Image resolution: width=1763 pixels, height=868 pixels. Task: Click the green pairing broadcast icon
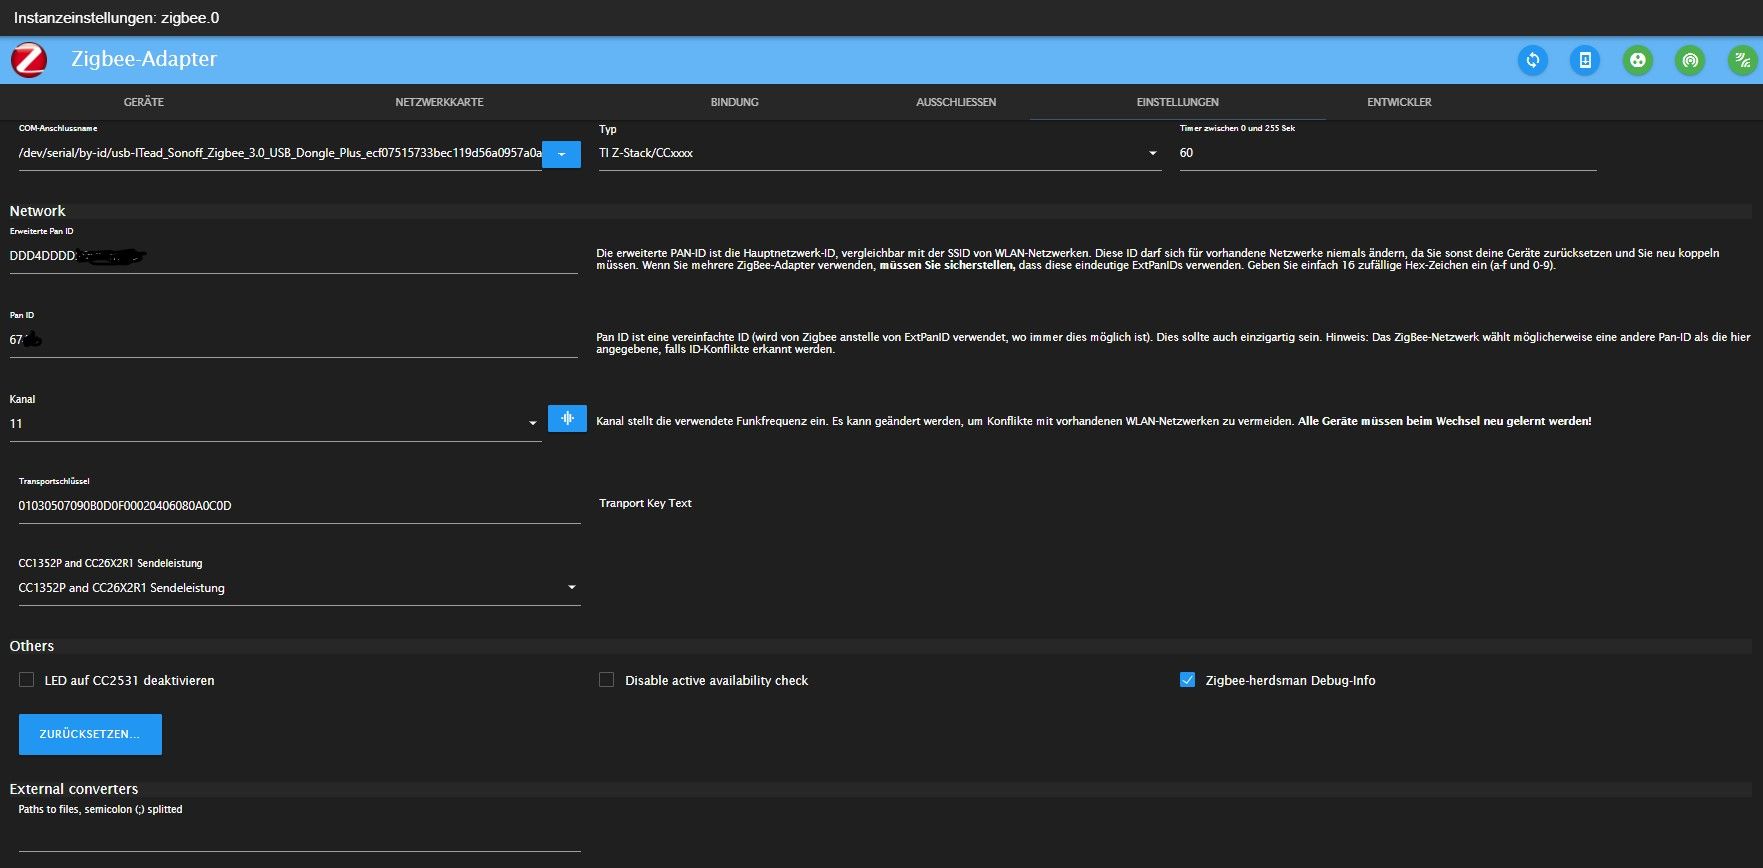point(1690,60)
